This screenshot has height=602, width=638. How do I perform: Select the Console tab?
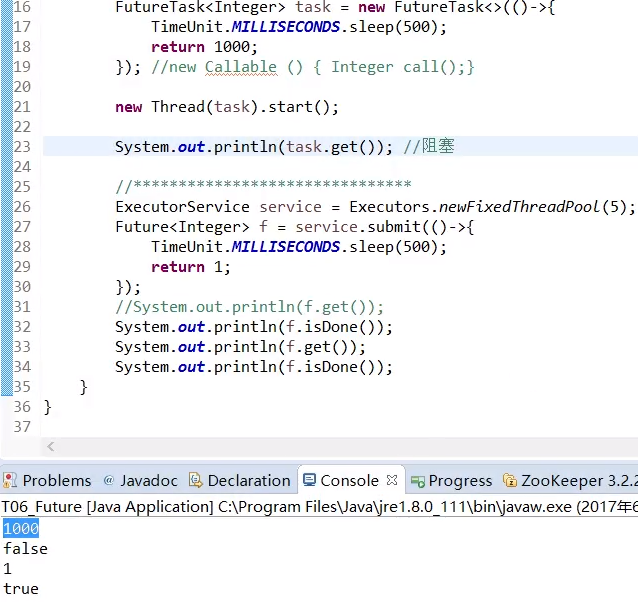[349, 481]
